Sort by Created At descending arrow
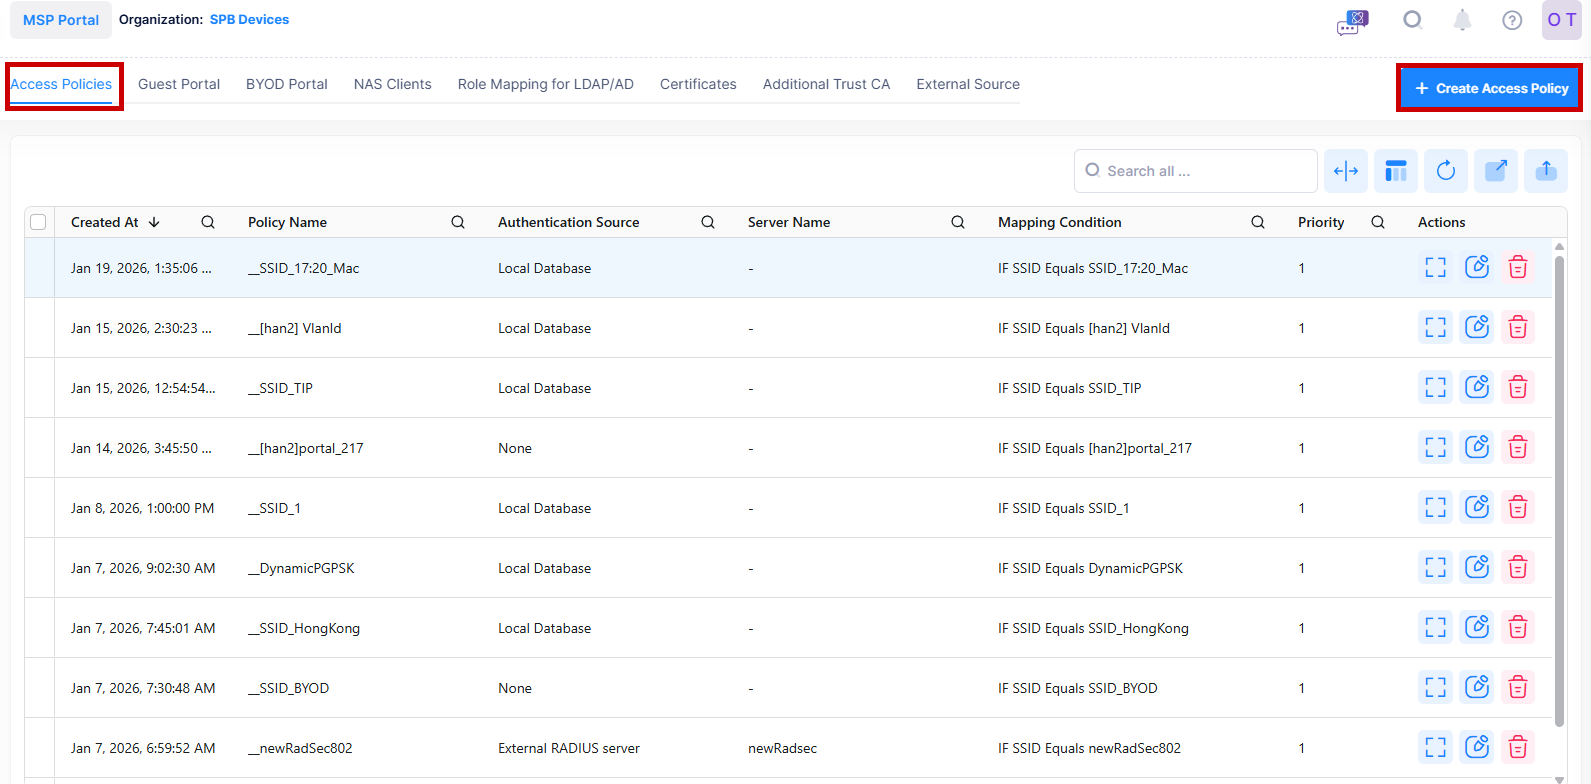 click(x=154, y=222)
